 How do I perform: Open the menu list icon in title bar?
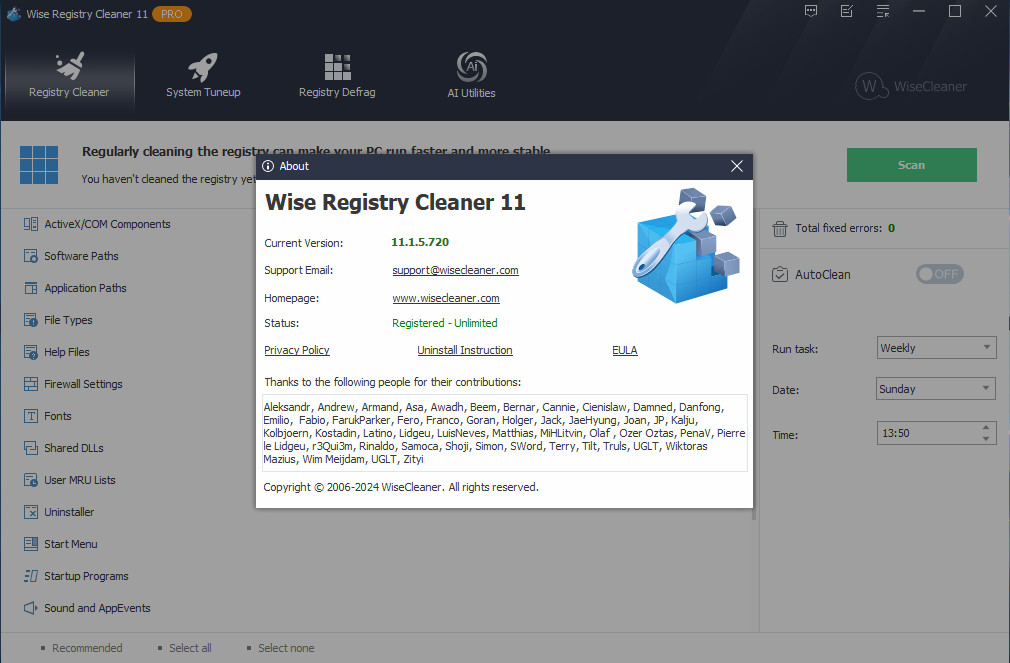883,11
